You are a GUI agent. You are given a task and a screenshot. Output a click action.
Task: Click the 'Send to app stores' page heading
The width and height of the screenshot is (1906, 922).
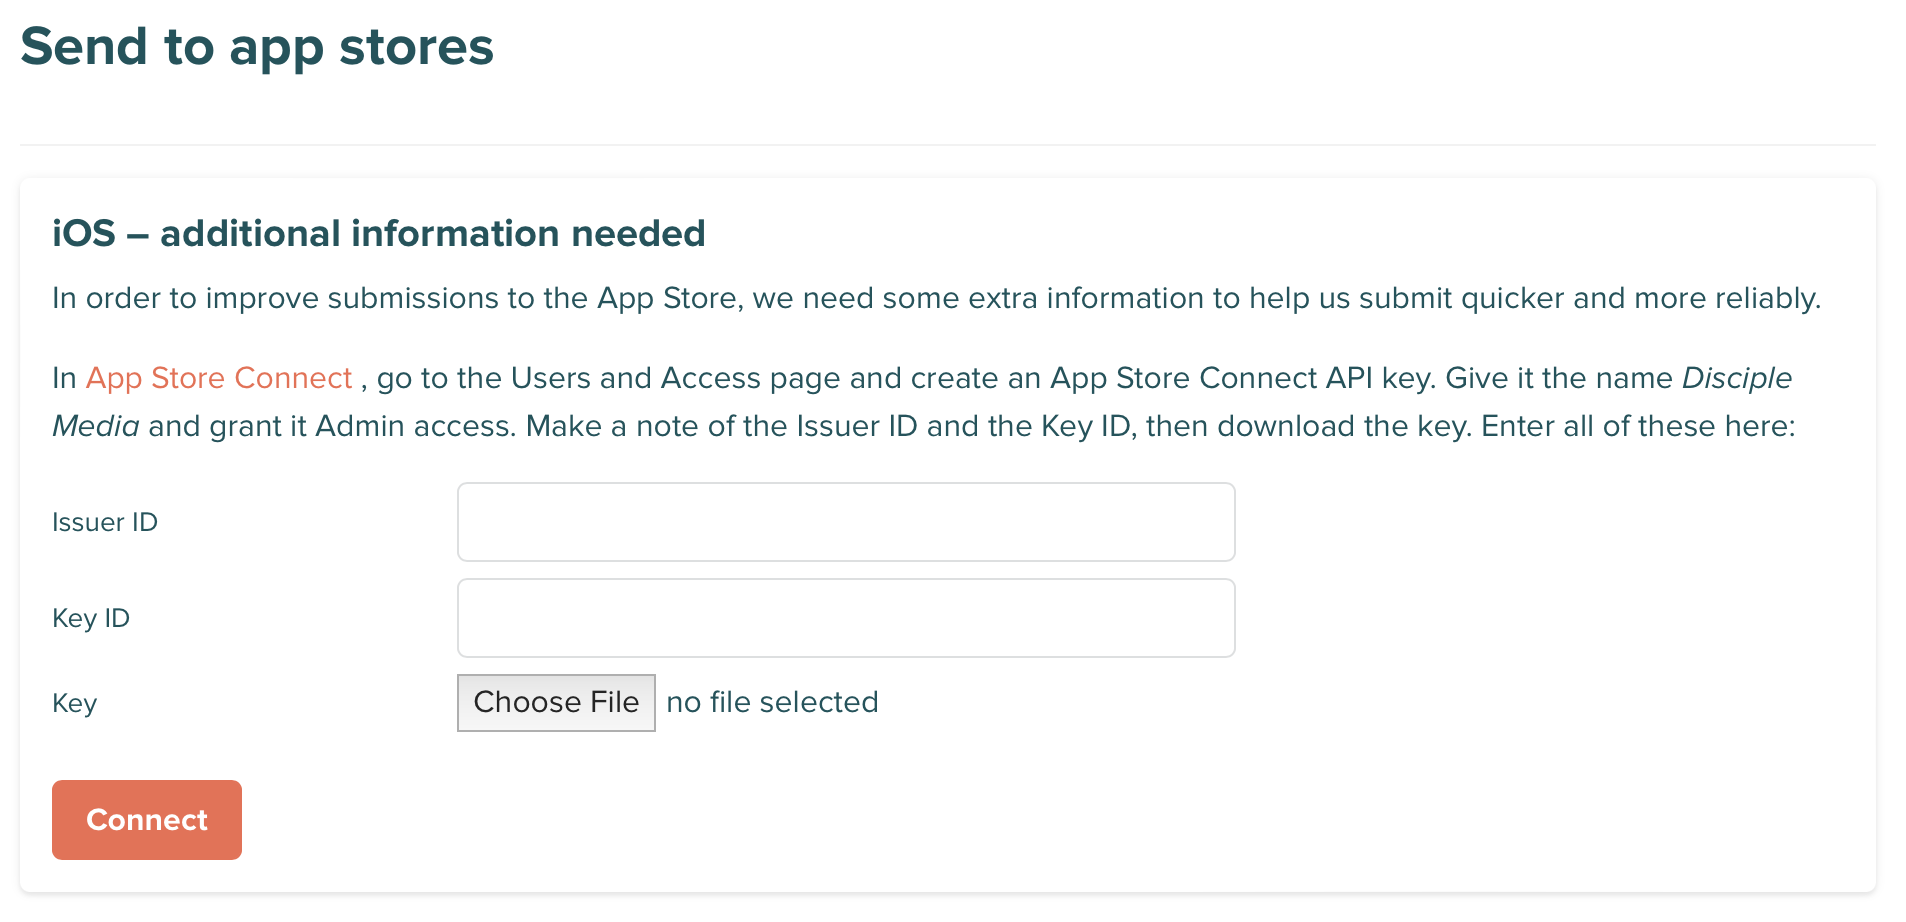[257, 46]
